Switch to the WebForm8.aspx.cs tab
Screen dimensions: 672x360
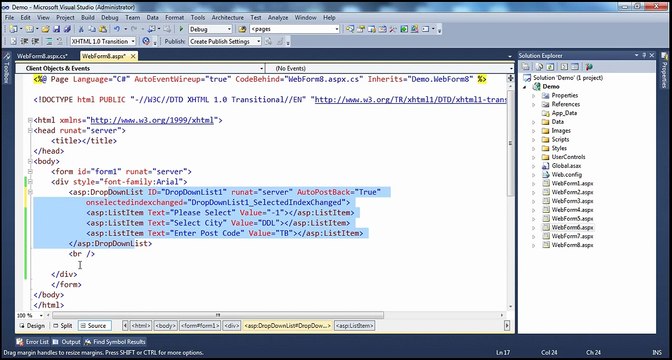42,56
